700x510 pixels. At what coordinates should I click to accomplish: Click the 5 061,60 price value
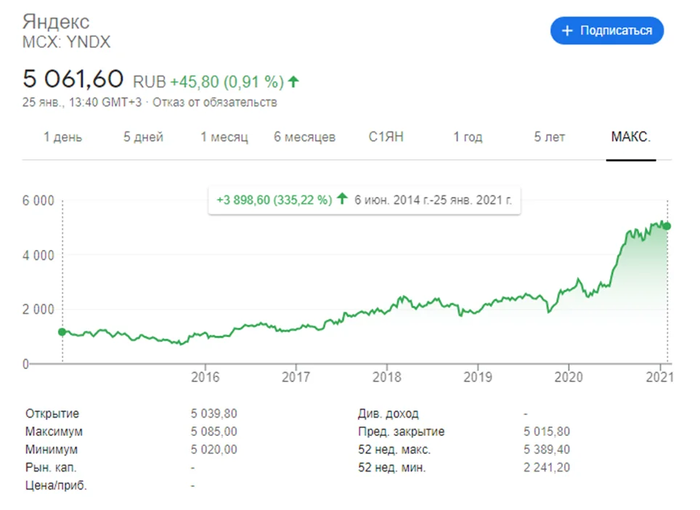pos(75,79)
